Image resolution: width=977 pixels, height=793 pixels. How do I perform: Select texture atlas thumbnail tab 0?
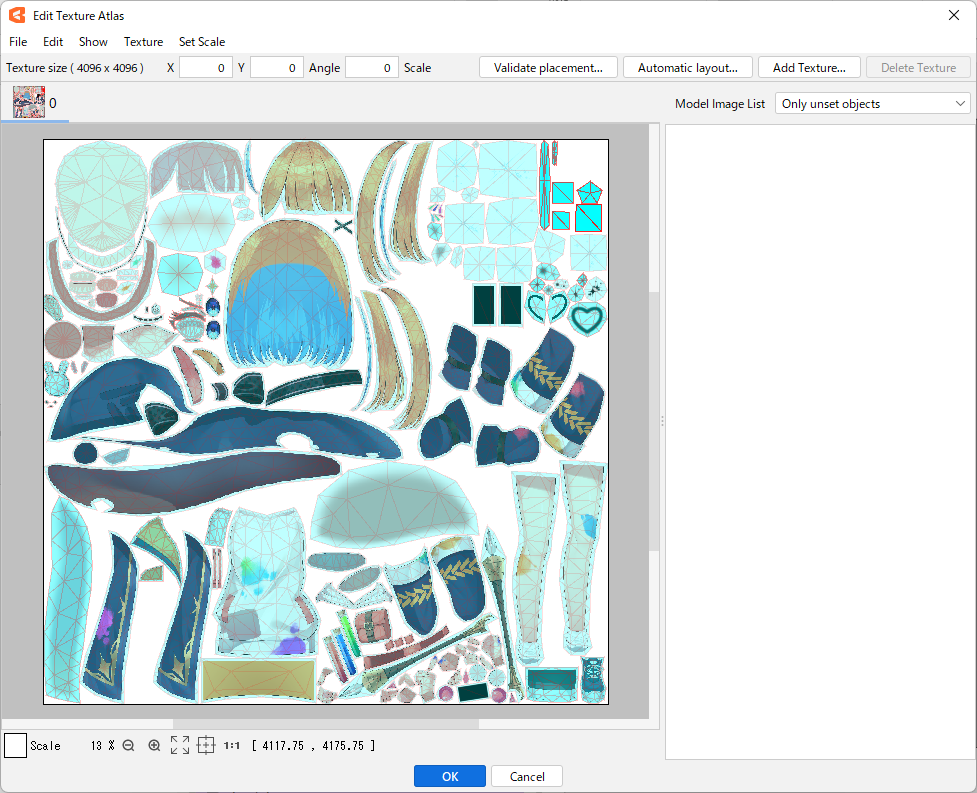click(30, 102)
